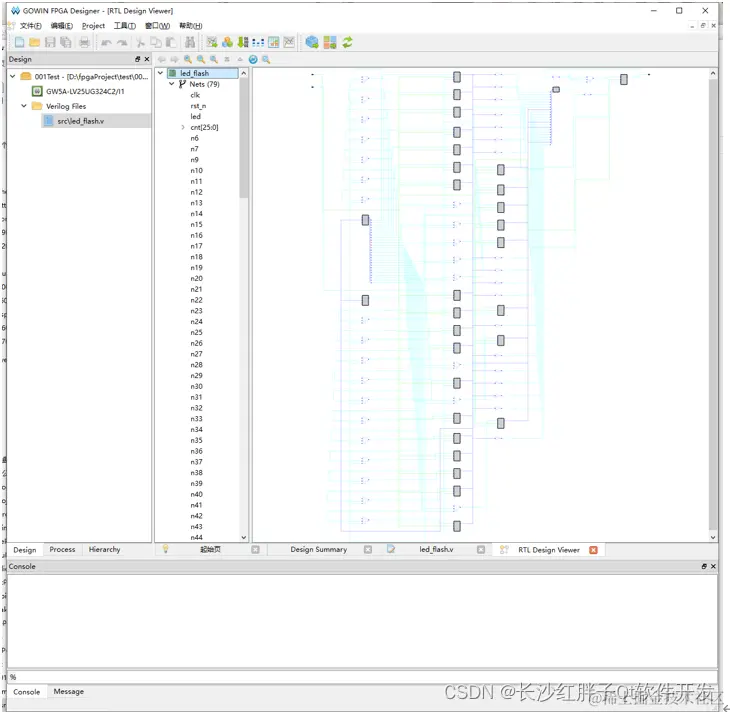Image resolution: width=730 pixels, height=712 pixels.
Task: Switch to the 起始页 start page tab
Action: tap(210, 549)
